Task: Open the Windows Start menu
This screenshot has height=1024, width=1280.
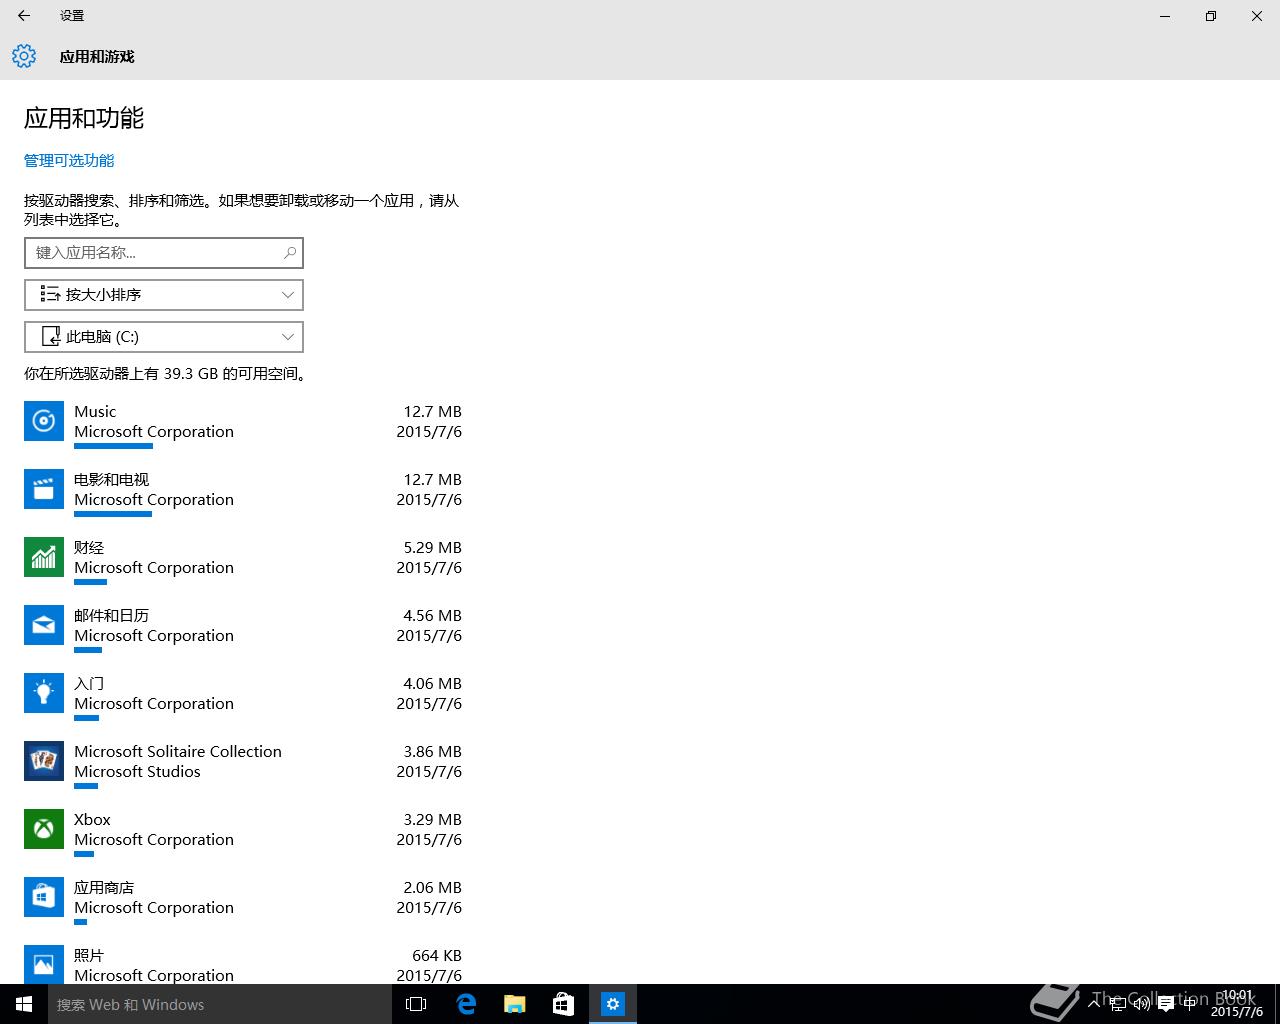Action: click(x=24, y=1004)
